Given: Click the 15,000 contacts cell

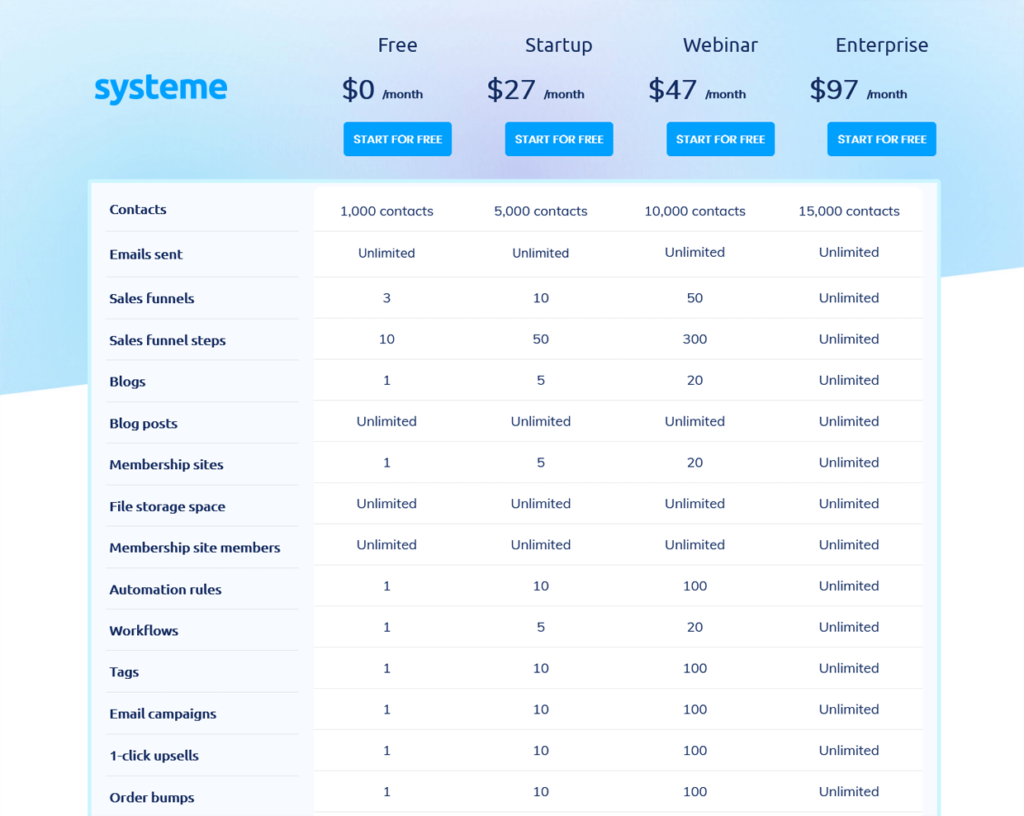Looking at the screenshot, I should [x=849, y=211].
